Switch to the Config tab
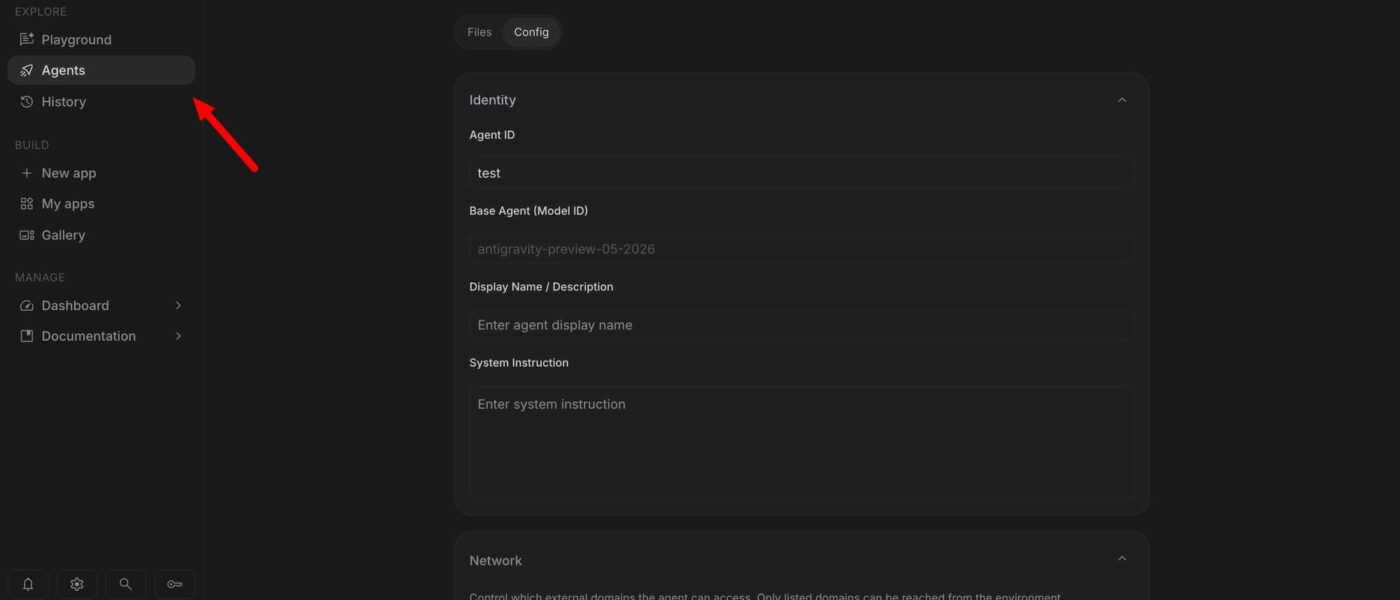The width and height of the screenshot is (1400, 600). pyautogui.click(x=531, y=32)
